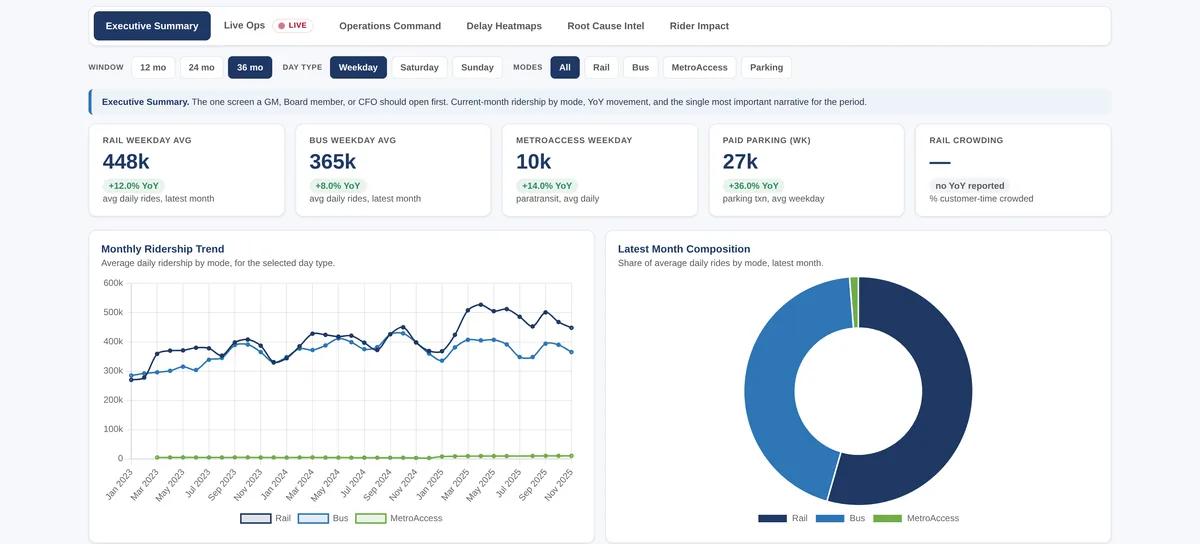Screen dimensions: 1200x544
Task: Click the last Bus data point on trend
Action: (571, 352)
